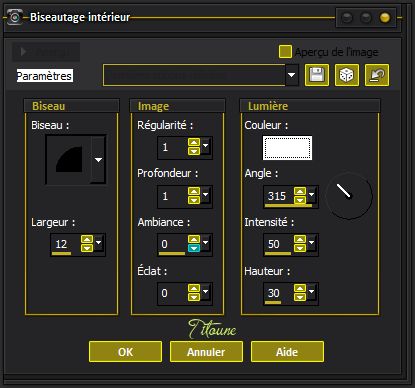
Task: Decrease Intensité with the down arrow
Action: (300, 248)
